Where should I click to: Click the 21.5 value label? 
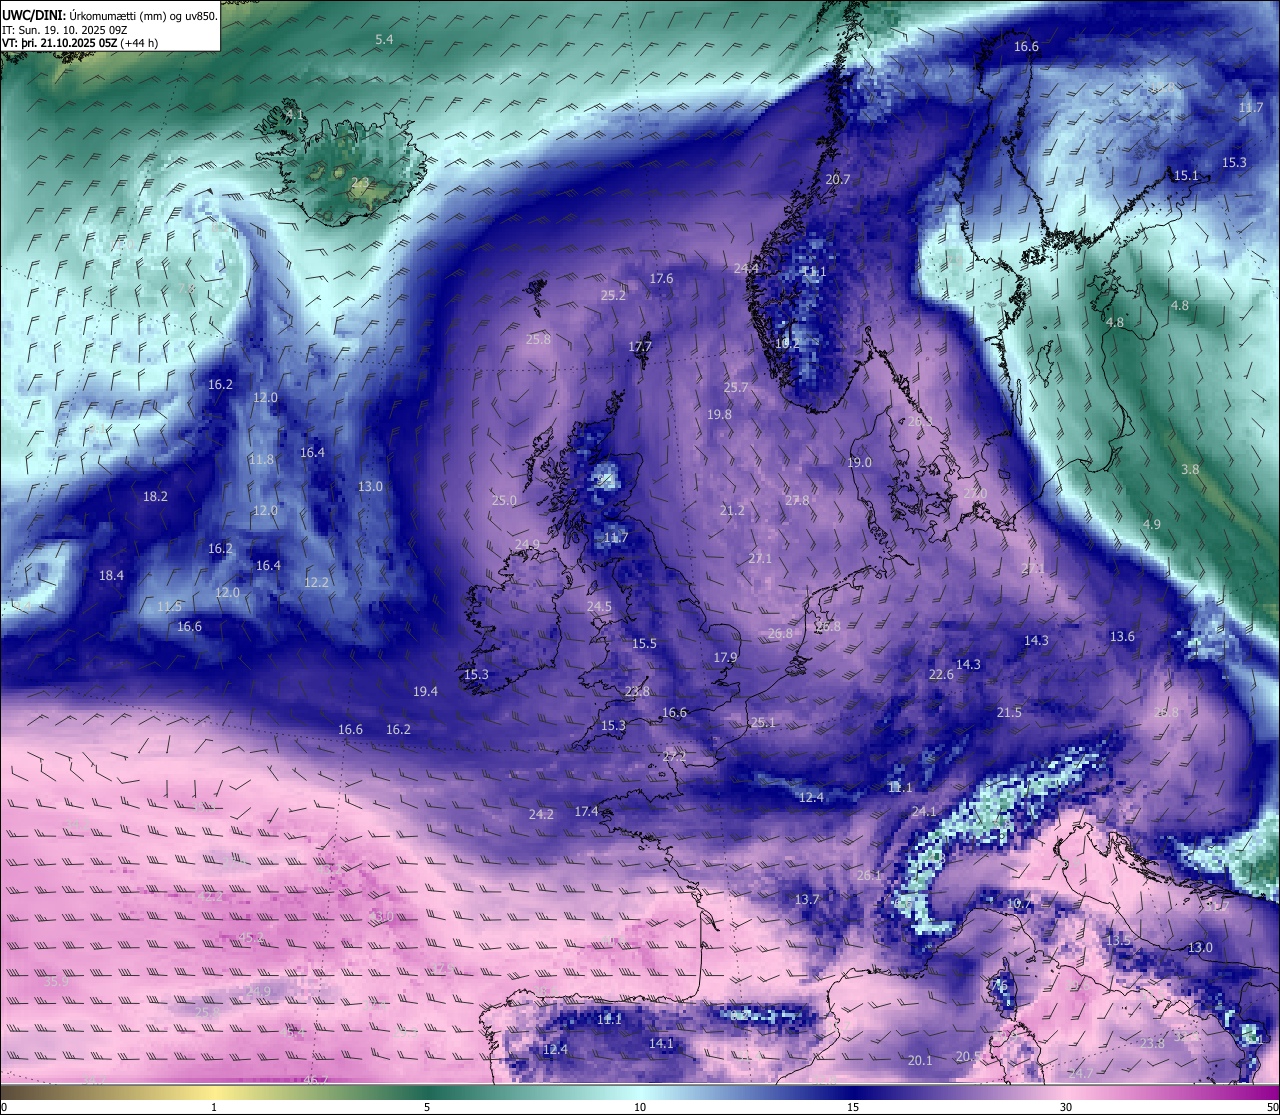click(1009, 712)
